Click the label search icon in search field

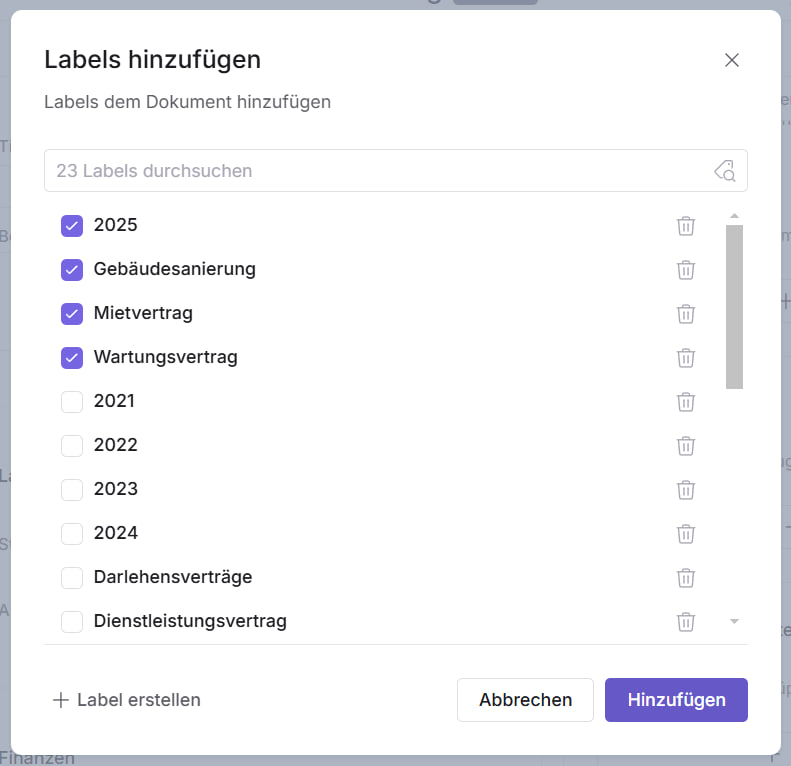pos(725,171)
